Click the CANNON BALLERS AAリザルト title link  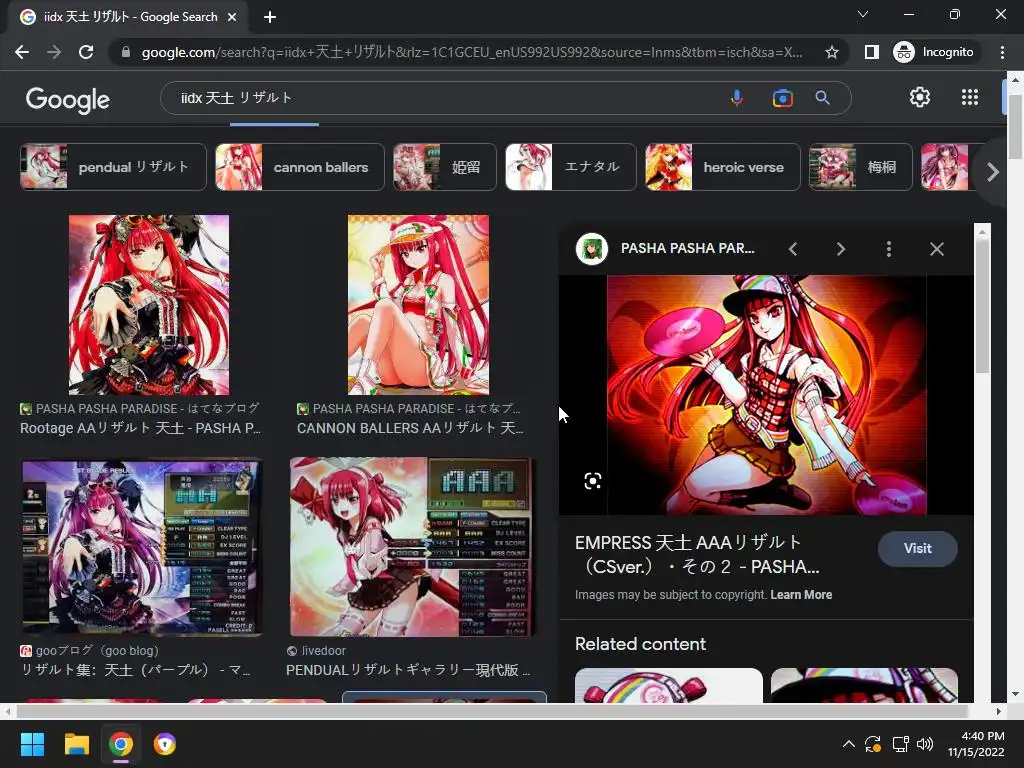tap(410, 428)
